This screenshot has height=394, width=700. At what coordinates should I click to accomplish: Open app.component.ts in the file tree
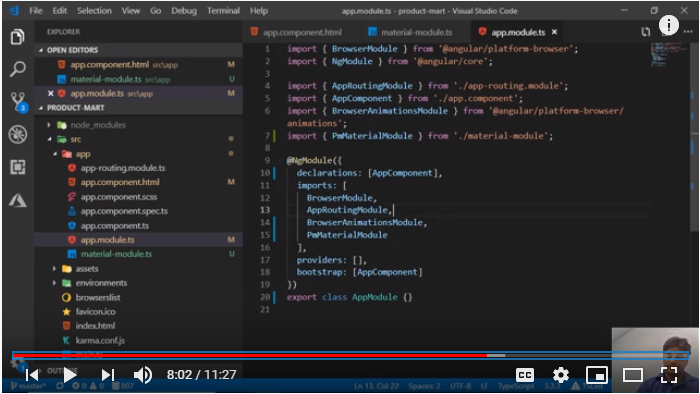[x=115, y=225]
